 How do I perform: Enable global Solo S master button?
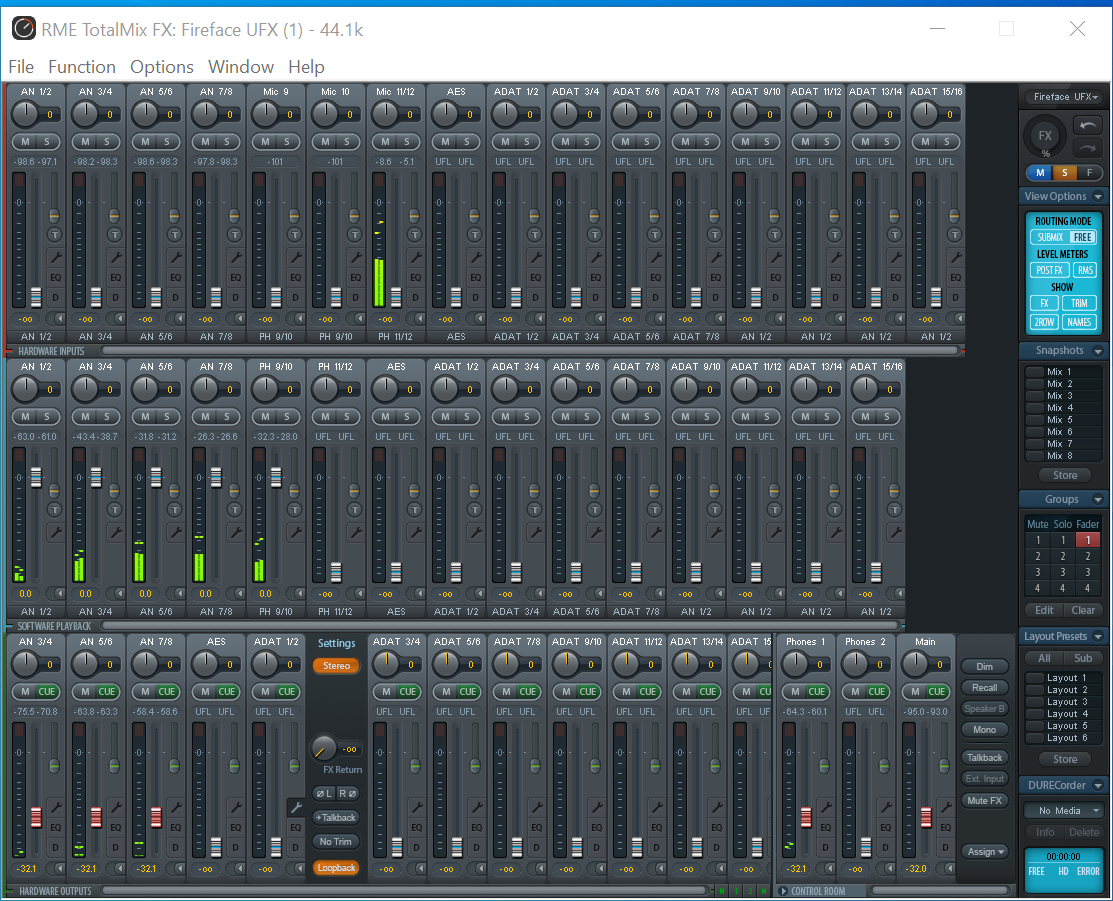click(x=1064, y=173)
